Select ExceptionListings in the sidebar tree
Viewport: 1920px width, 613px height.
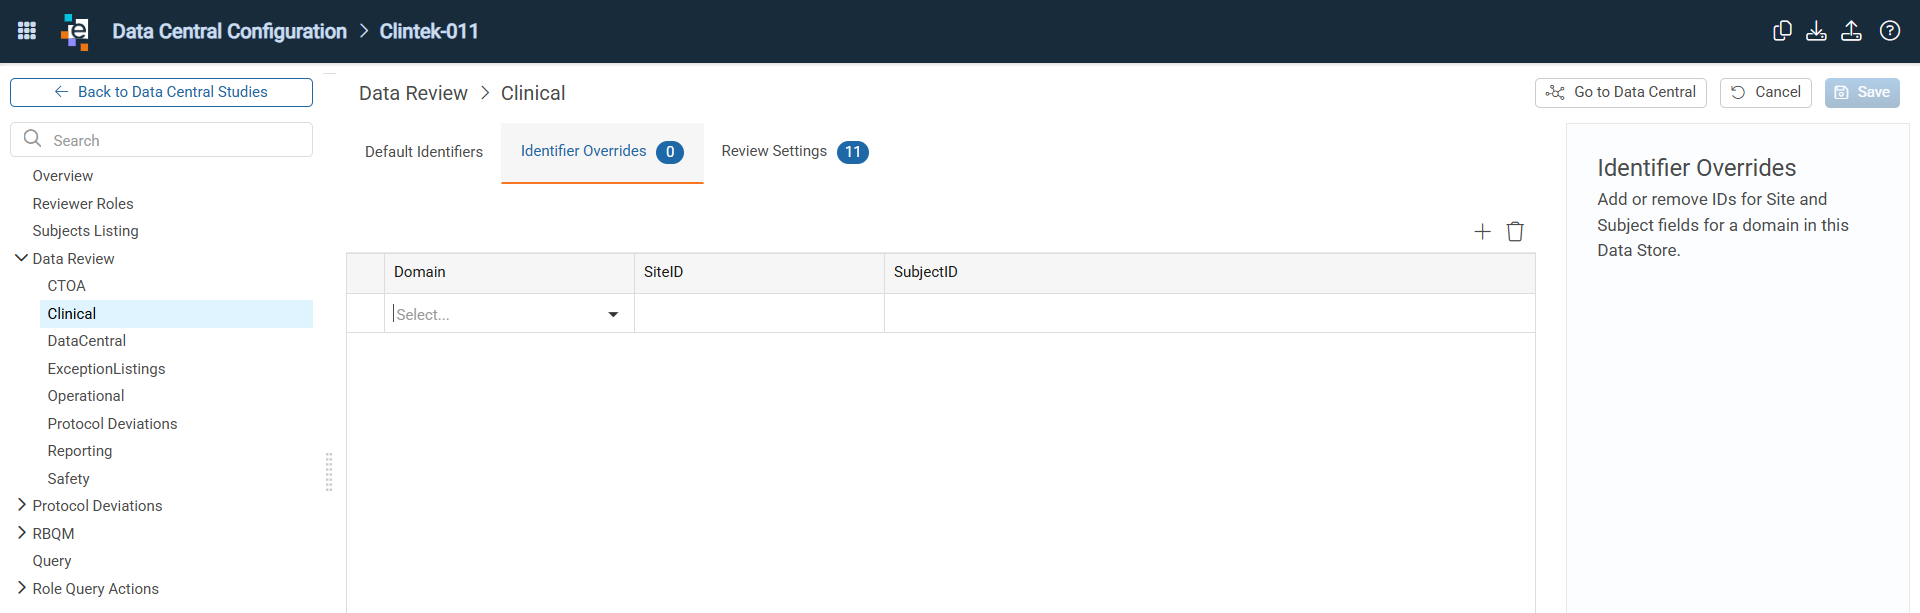107,369
